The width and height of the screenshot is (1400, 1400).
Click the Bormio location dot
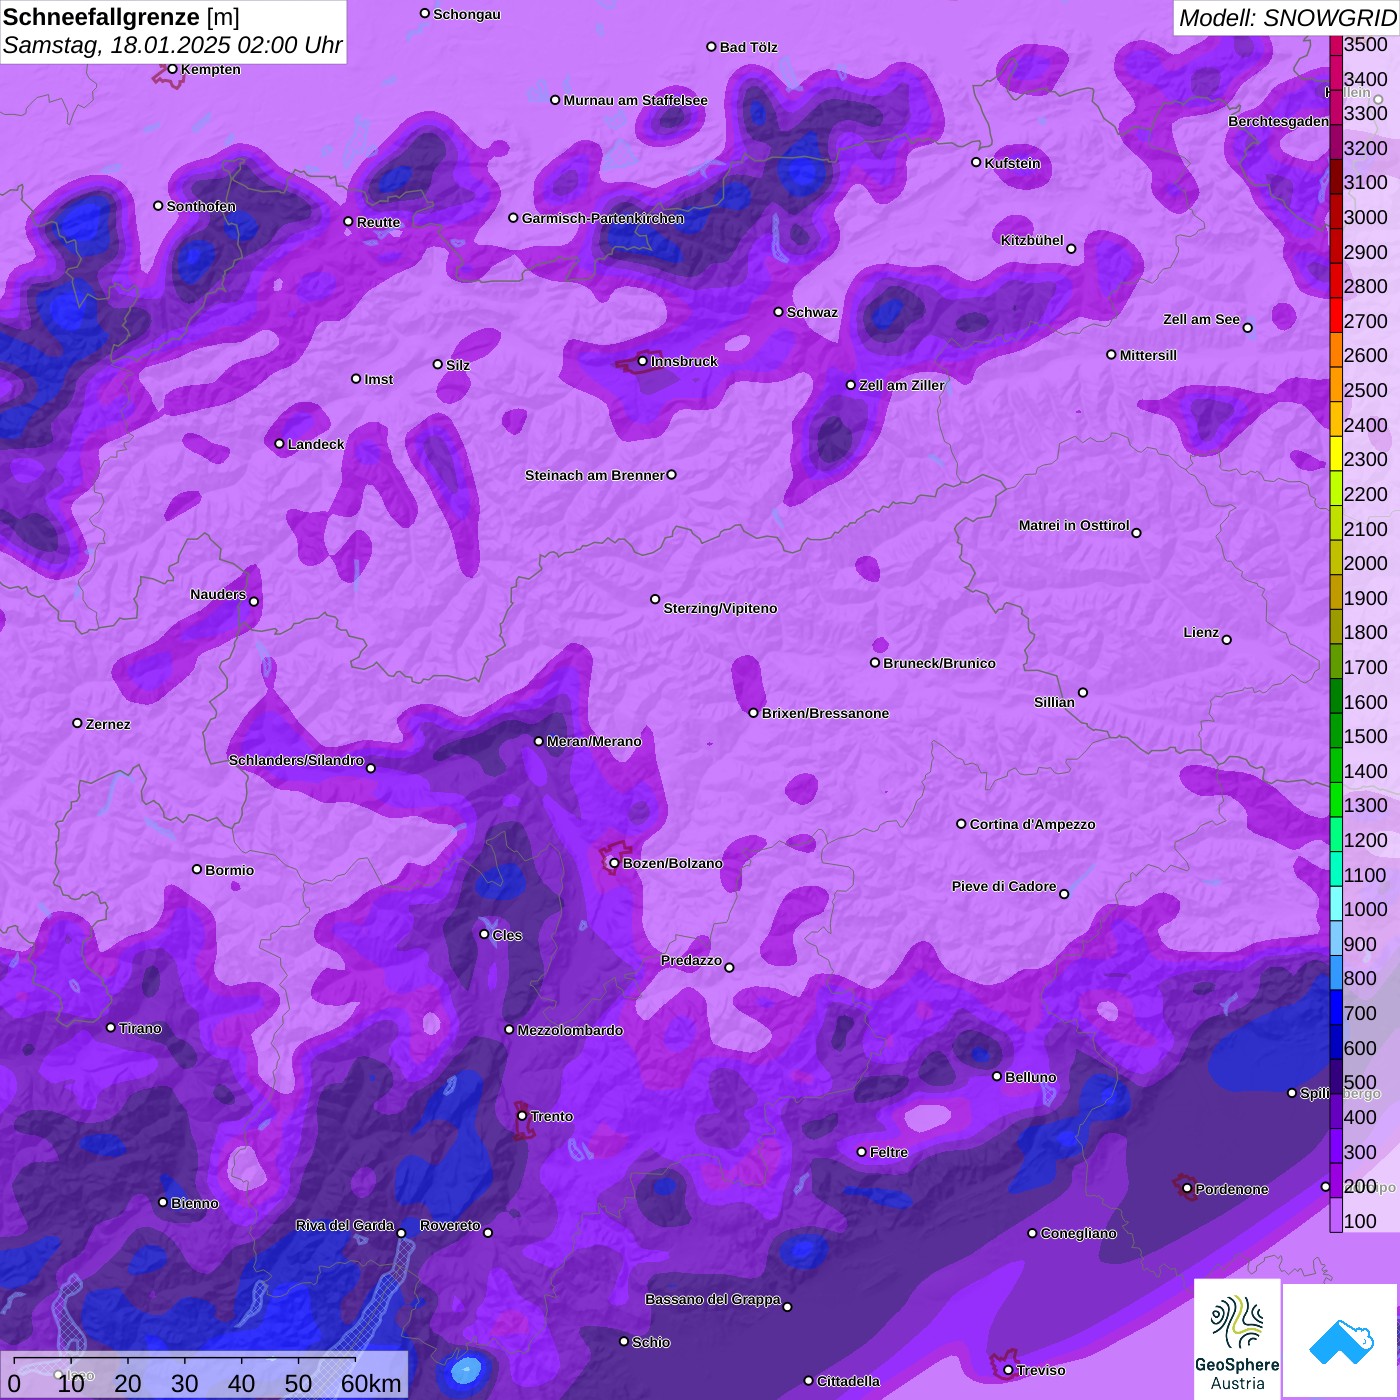(x=197, y=869)
